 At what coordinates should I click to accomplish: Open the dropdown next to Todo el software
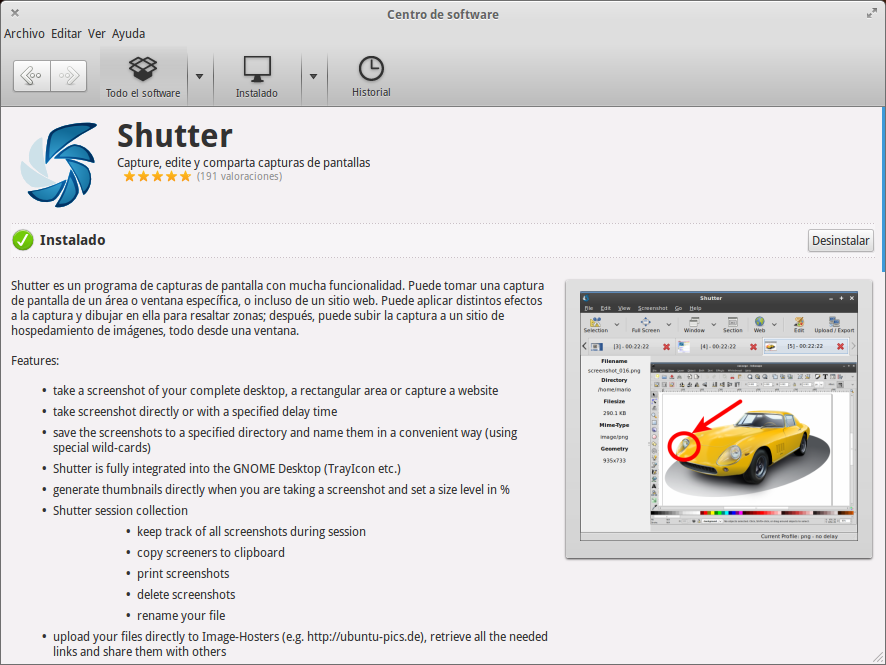[200, 76]
